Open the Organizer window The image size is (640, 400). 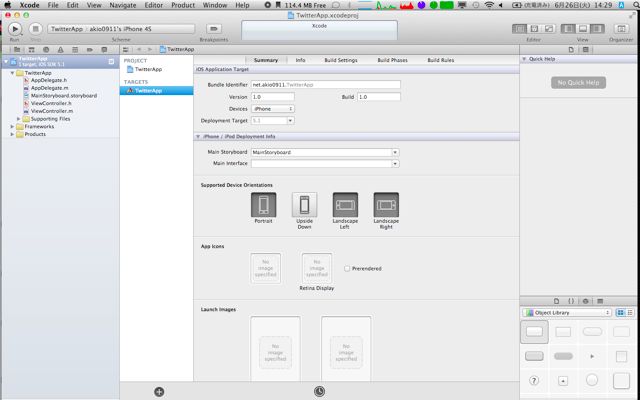[x=621, y=29]
